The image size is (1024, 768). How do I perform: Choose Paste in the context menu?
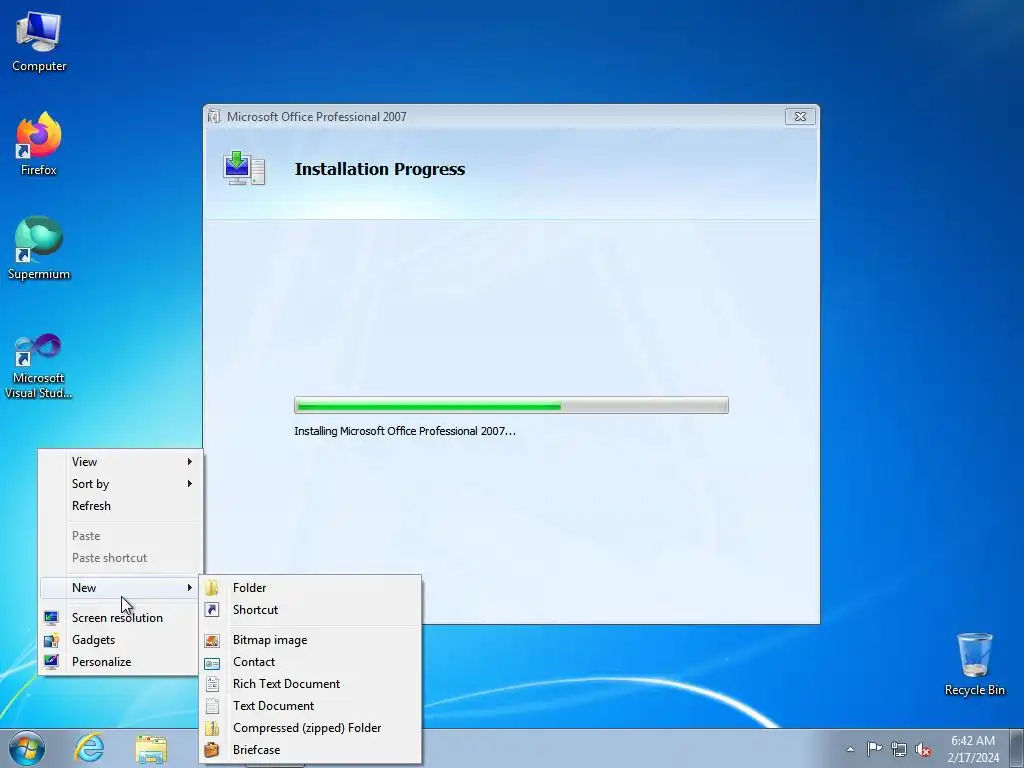click(x=121, y=536)
